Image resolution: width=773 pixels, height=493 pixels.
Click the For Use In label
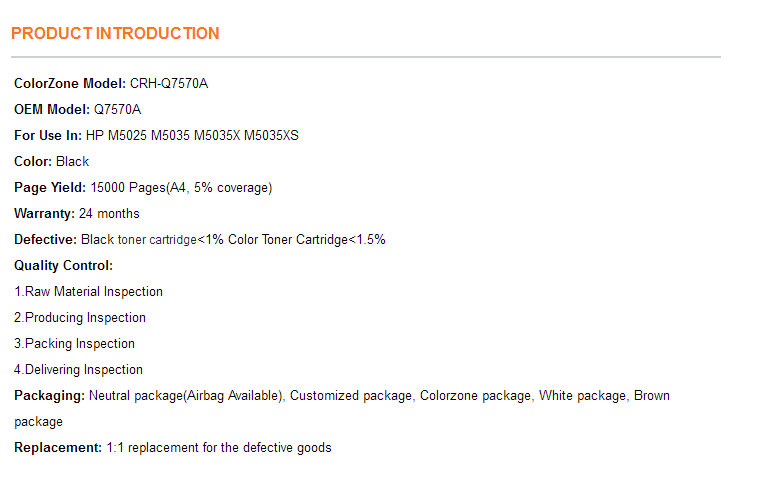pos(48,136)
